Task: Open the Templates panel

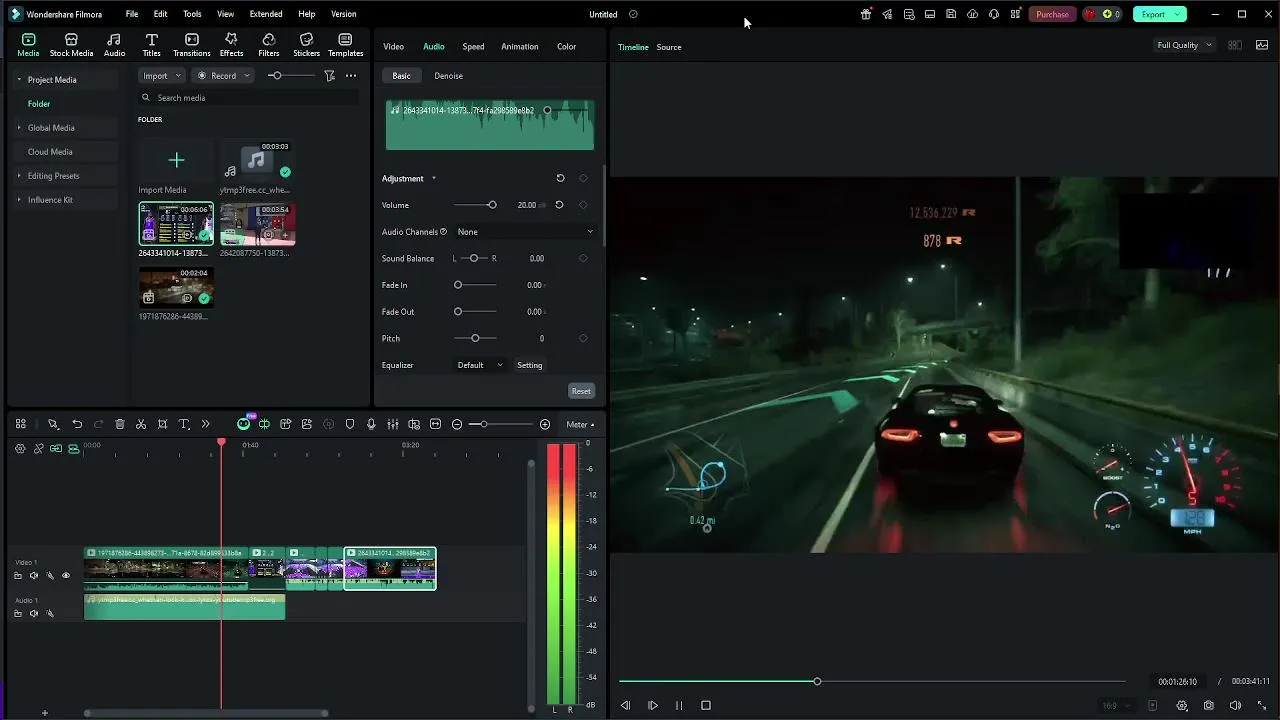Action: click(345, 45)
